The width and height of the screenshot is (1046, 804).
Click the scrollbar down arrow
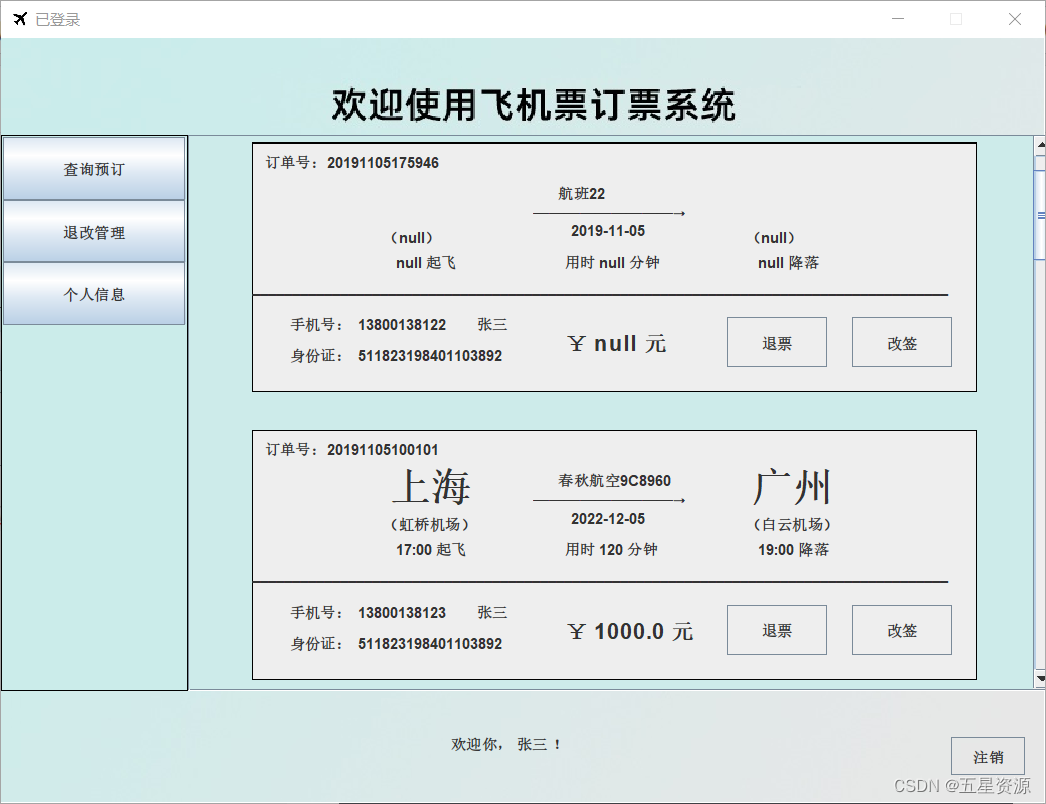1040,679
